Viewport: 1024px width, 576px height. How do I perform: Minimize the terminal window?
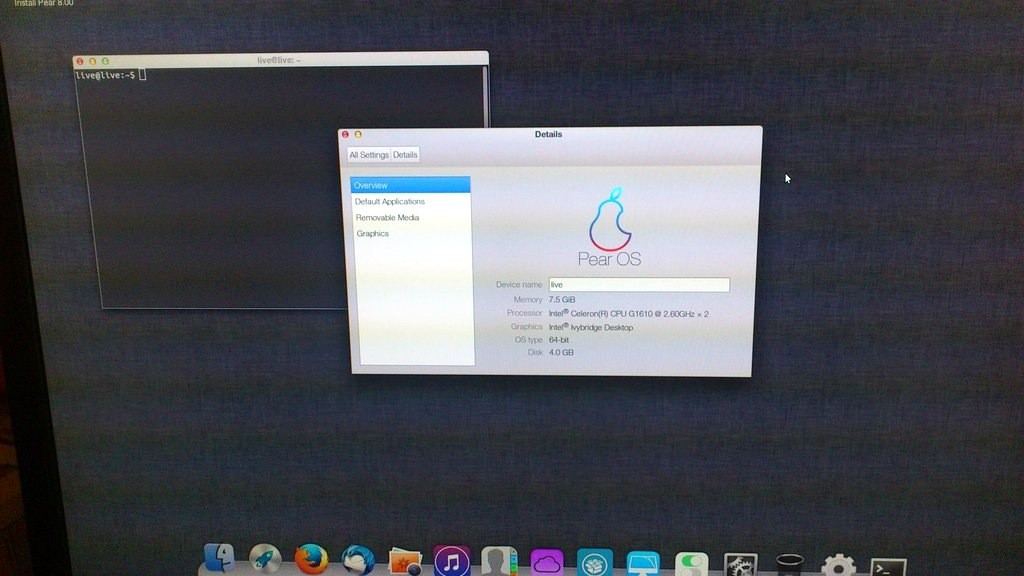click(92, 61)
